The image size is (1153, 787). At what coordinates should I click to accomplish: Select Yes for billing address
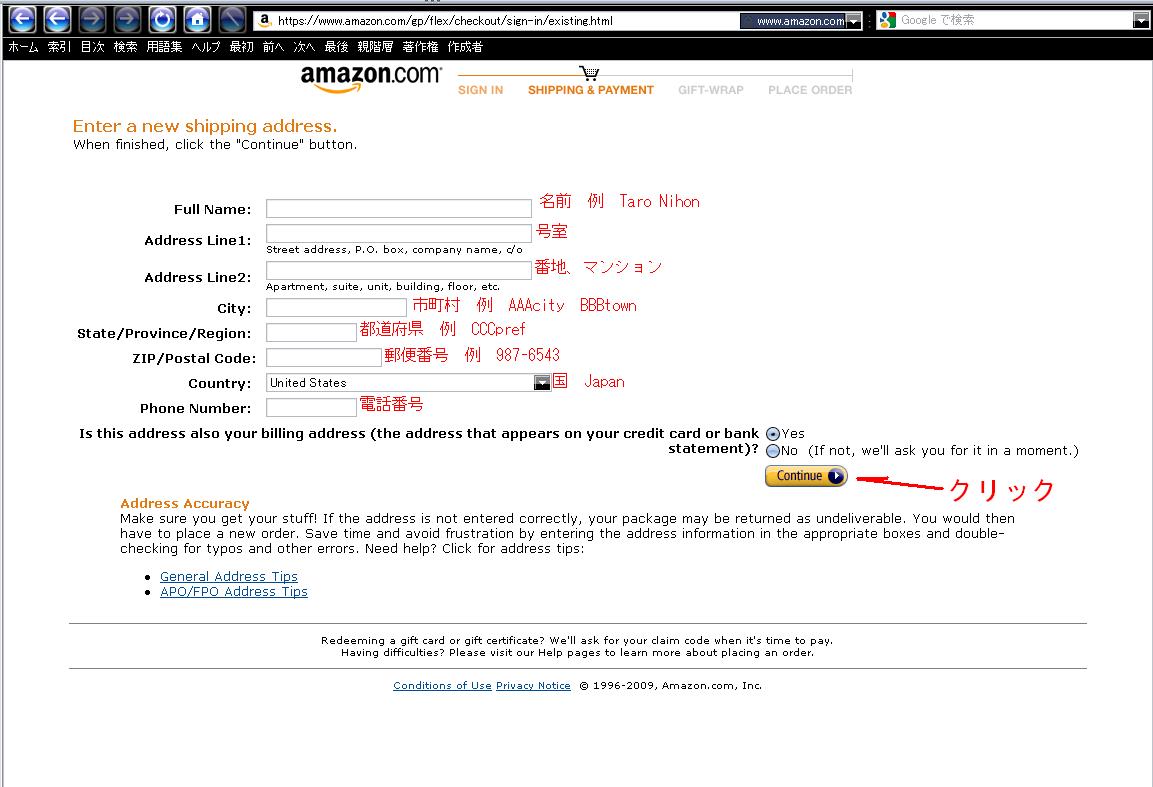(x=772, y=434)
